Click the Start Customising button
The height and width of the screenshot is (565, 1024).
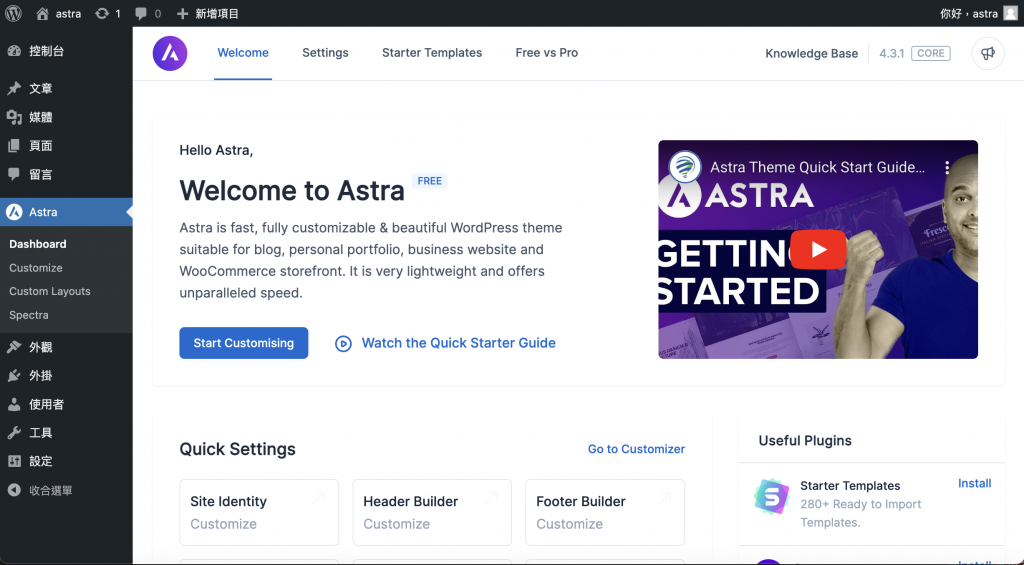tap(244, 343)
